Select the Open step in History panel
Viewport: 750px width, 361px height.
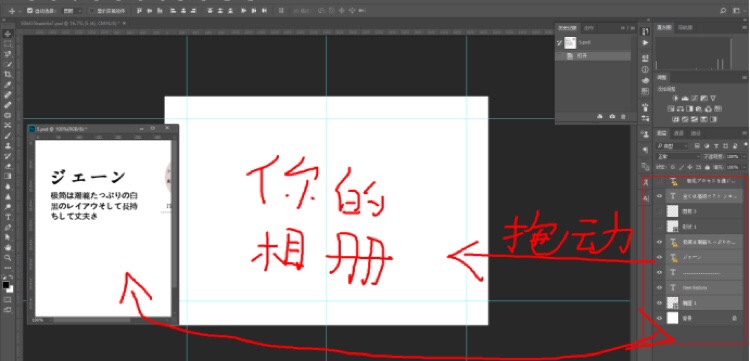pyautogui.click(x=593, y=56)
